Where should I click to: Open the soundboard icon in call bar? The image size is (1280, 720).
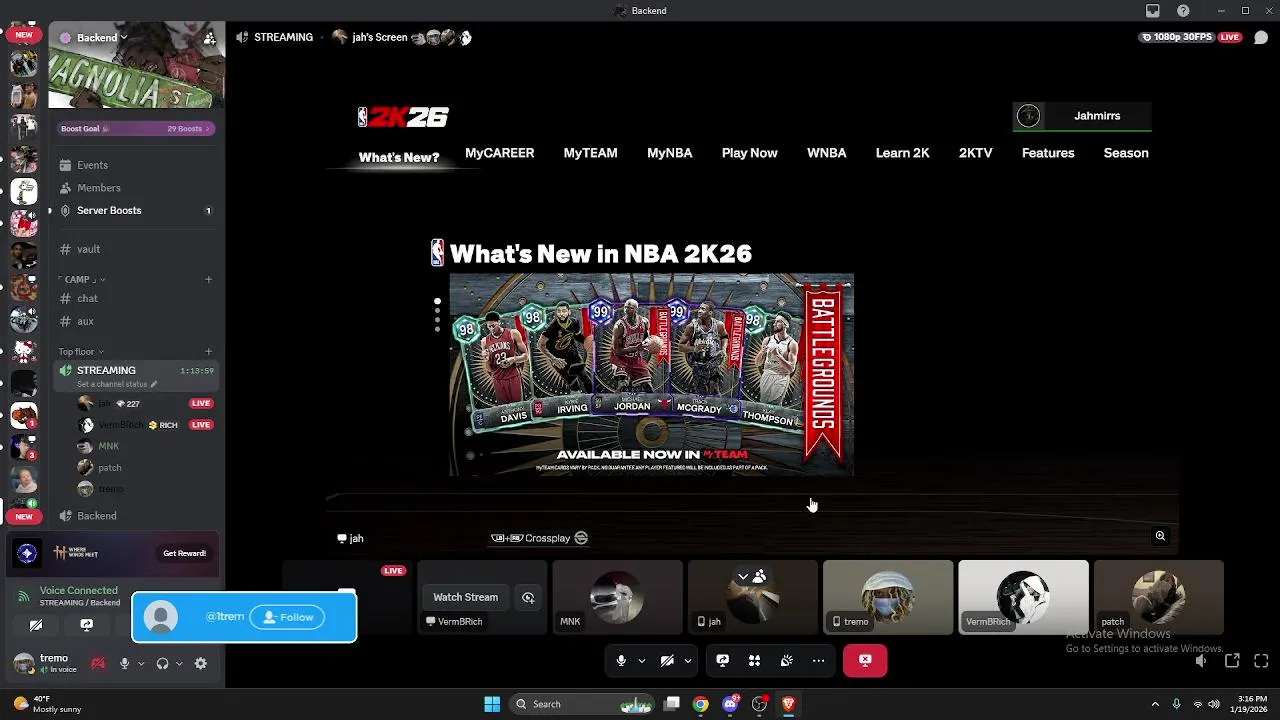[x=787, y=660]
